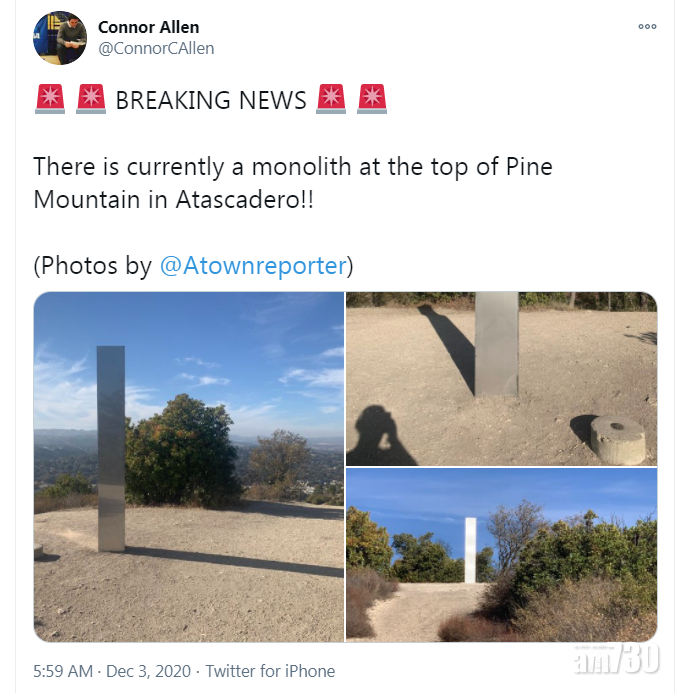Screen dimensions: 681x693
Task: Click the BREAKING NEWS headline text
Action: [x=211, y=100]
